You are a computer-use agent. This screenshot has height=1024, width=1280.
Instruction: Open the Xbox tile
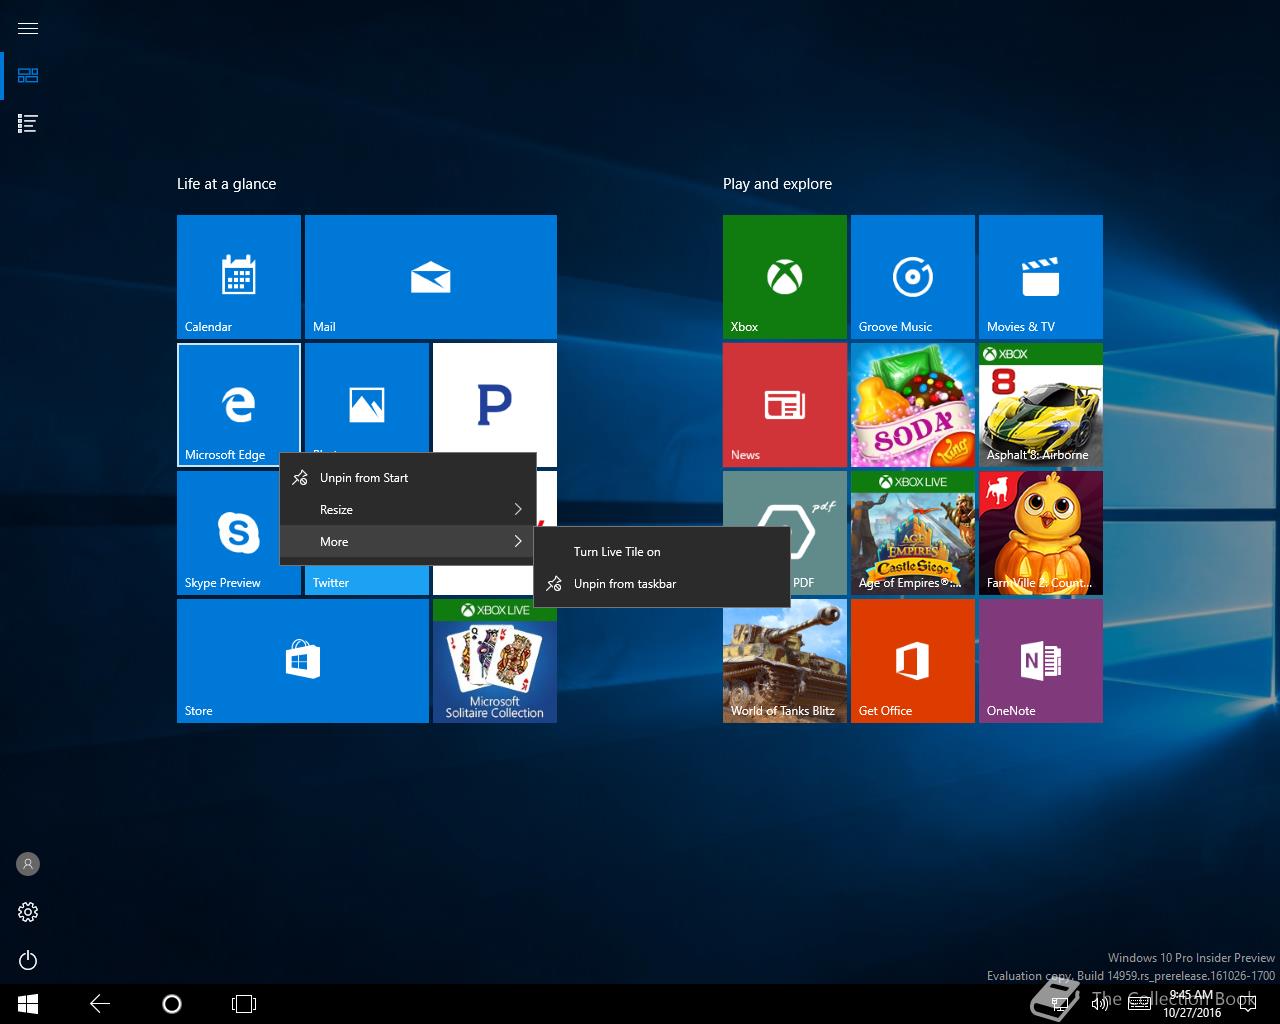pos(785,277)
